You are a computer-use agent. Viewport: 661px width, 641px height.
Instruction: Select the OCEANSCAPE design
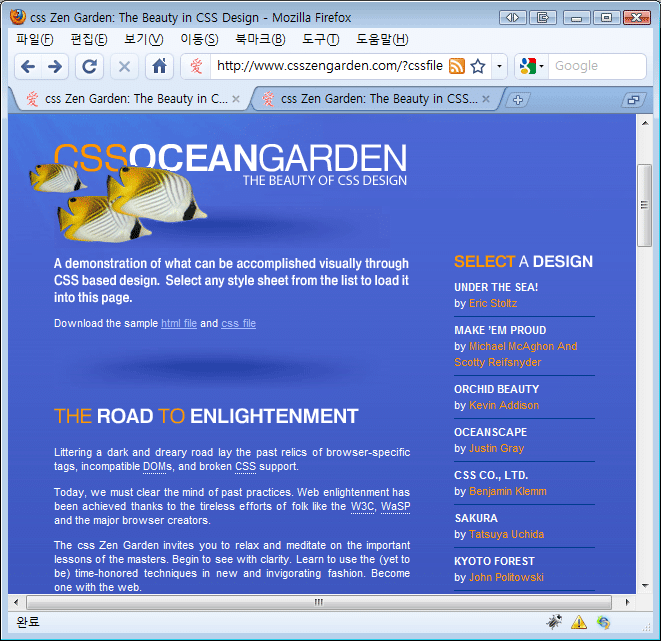pyautogui.click(x=491, y=432)
